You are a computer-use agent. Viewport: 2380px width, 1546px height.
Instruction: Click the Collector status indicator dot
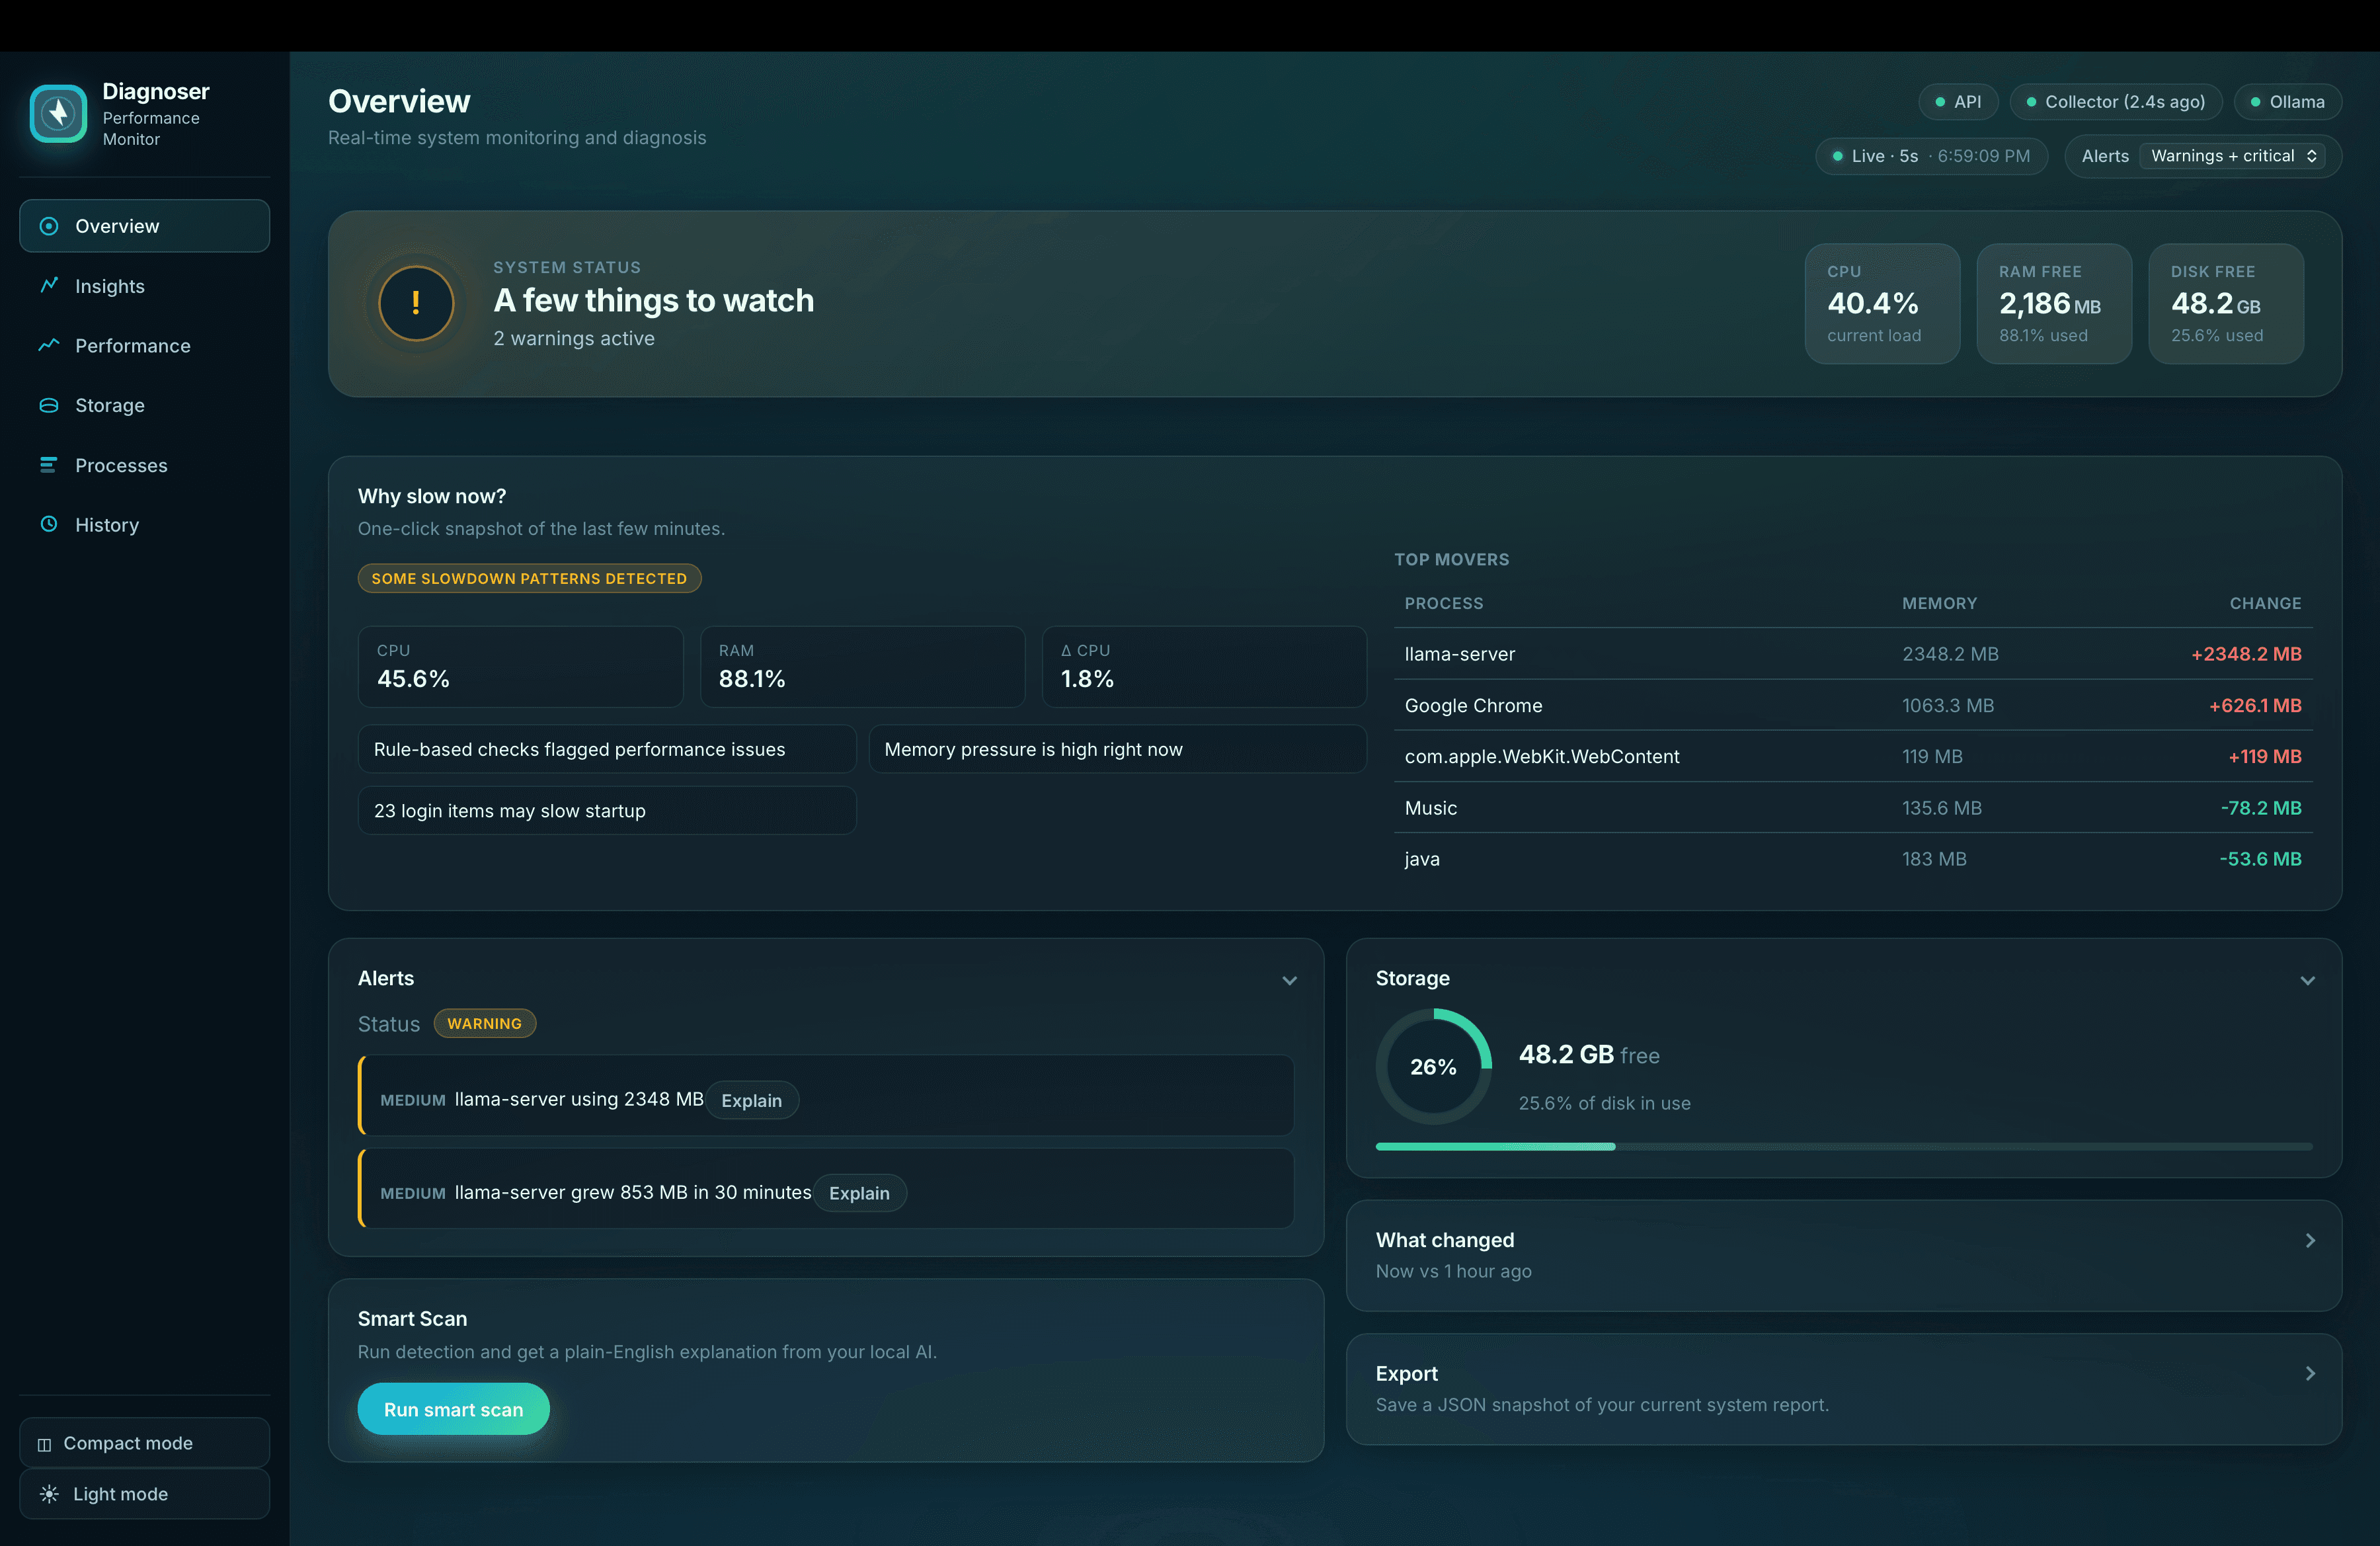(2031, 102)
